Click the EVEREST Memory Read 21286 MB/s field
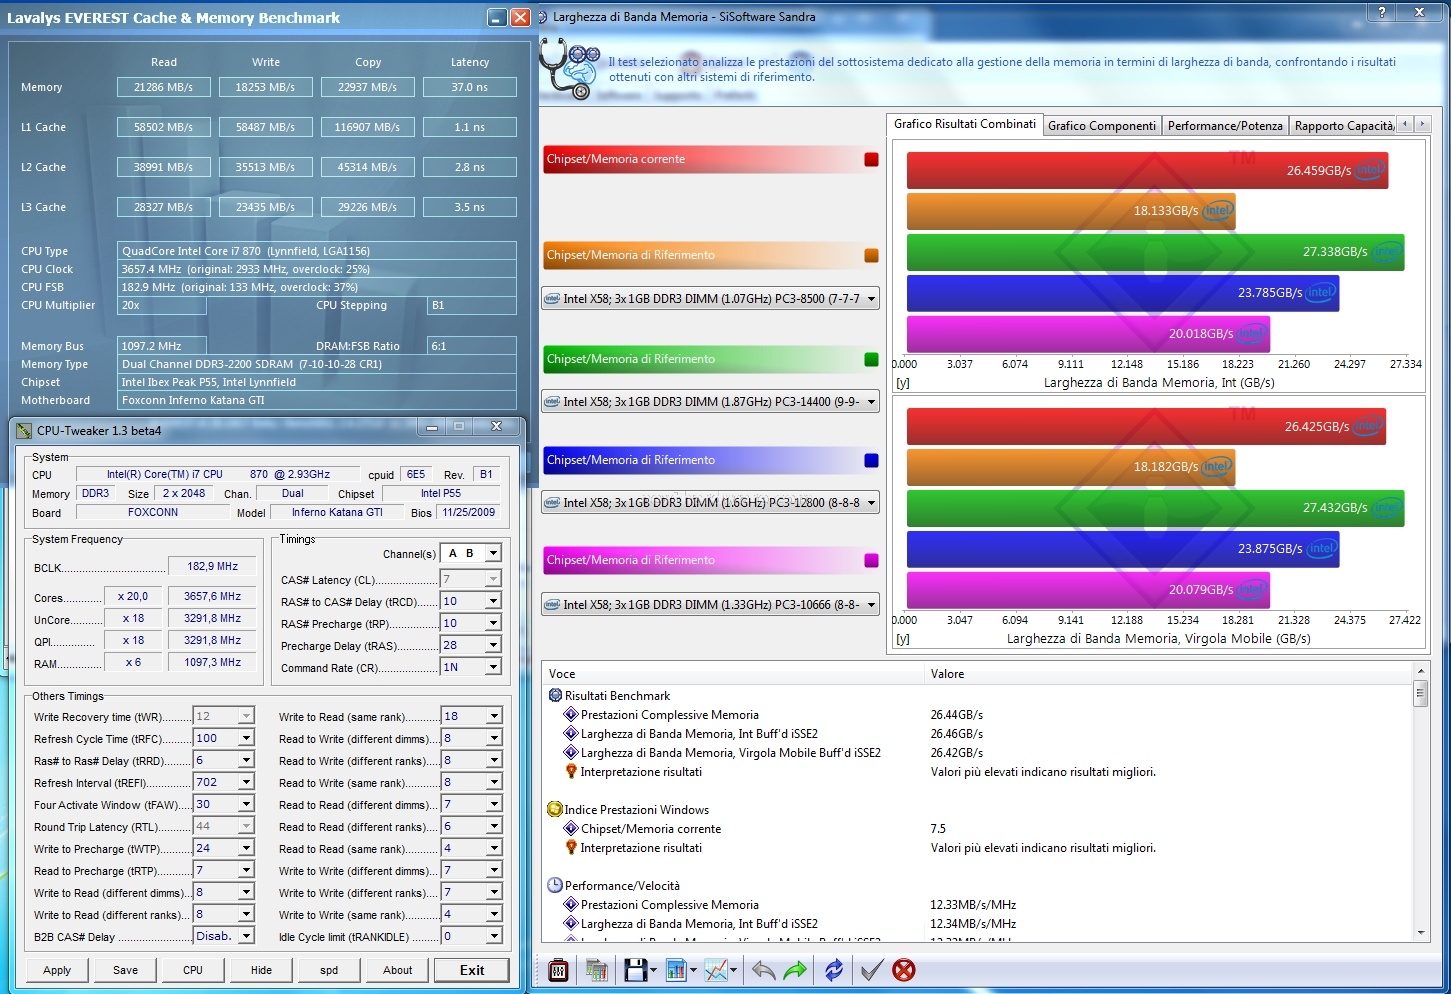Screen dimensions: 1451x994 pos(164,87)
